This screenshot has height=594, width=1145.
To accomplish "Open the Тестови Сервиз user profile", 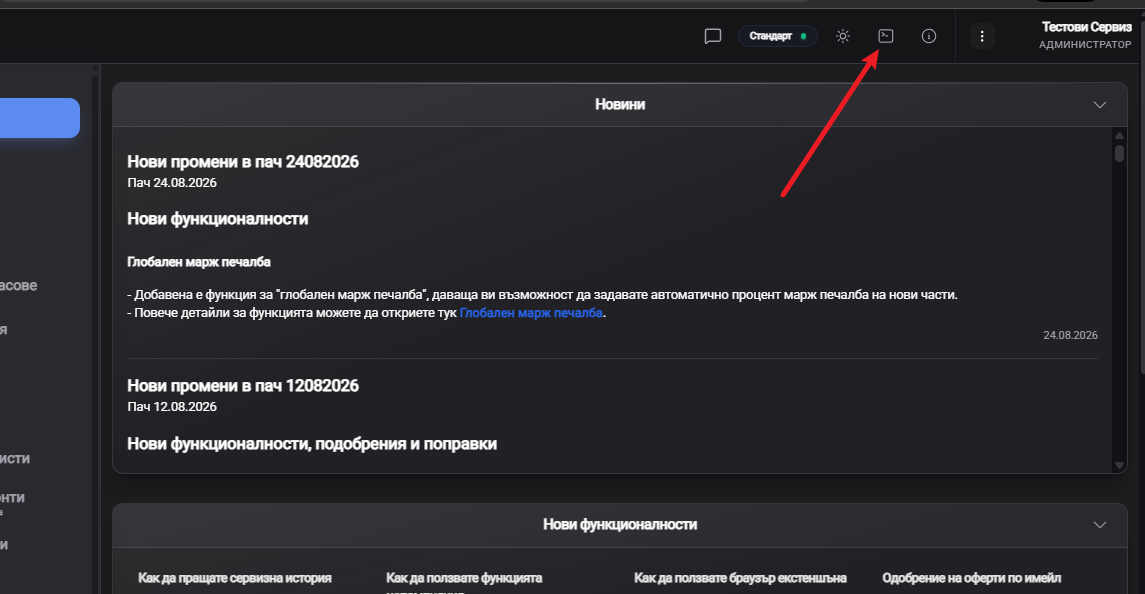I will point(1086,35).
